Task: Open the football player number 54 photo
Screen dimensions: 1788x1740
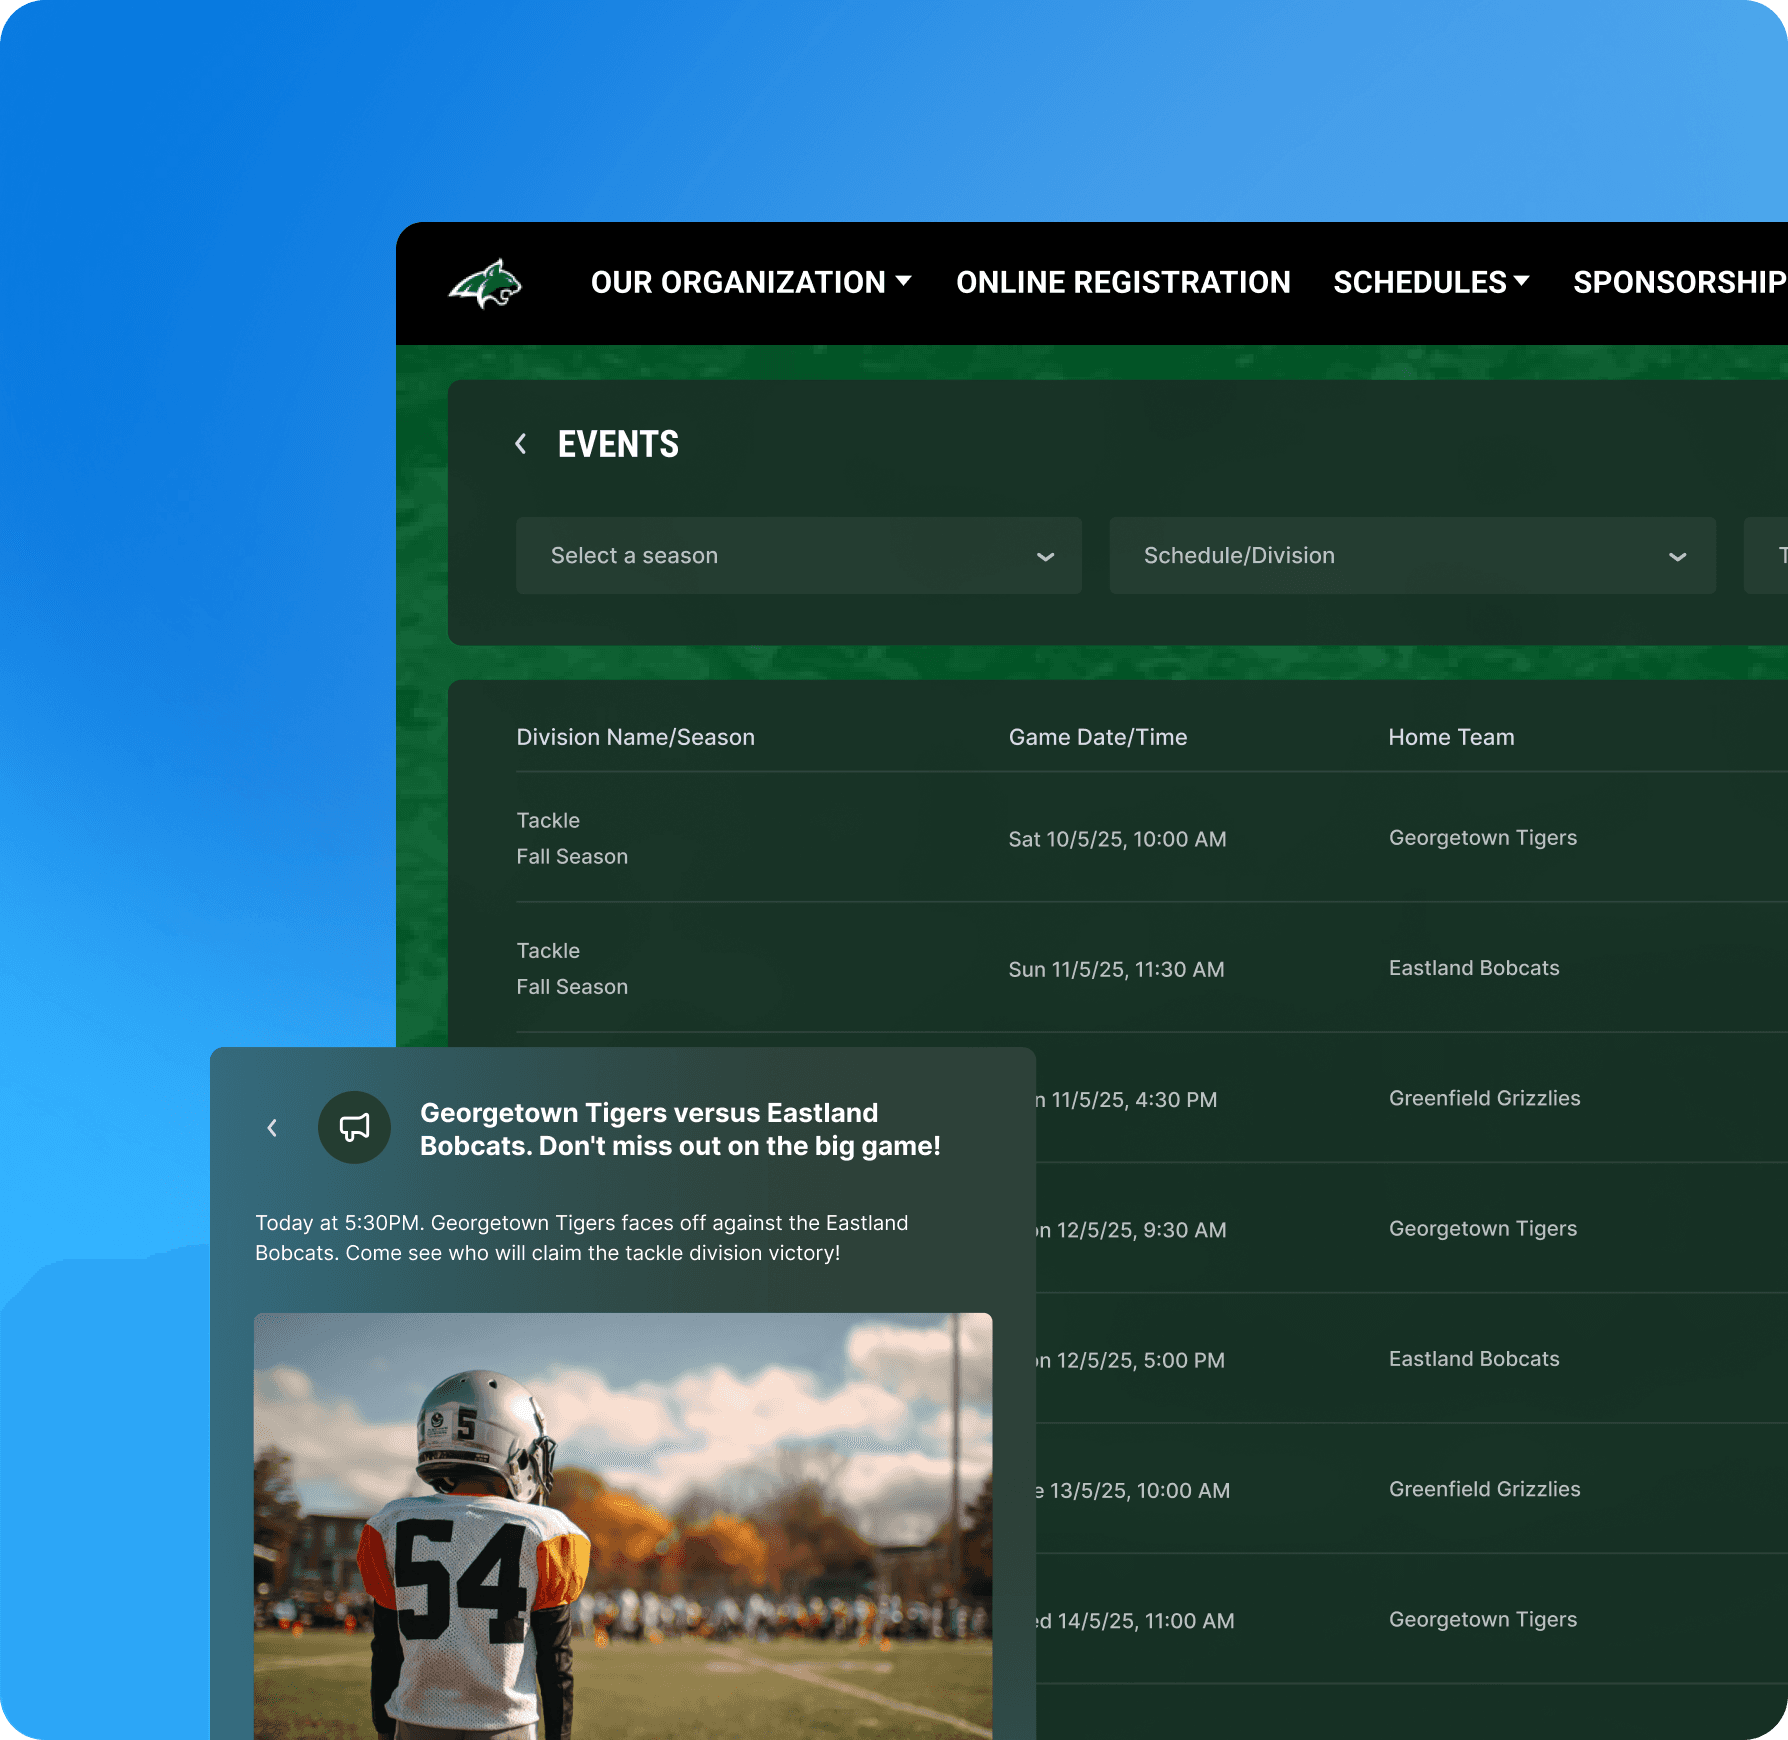Action: coord(623,1526)
